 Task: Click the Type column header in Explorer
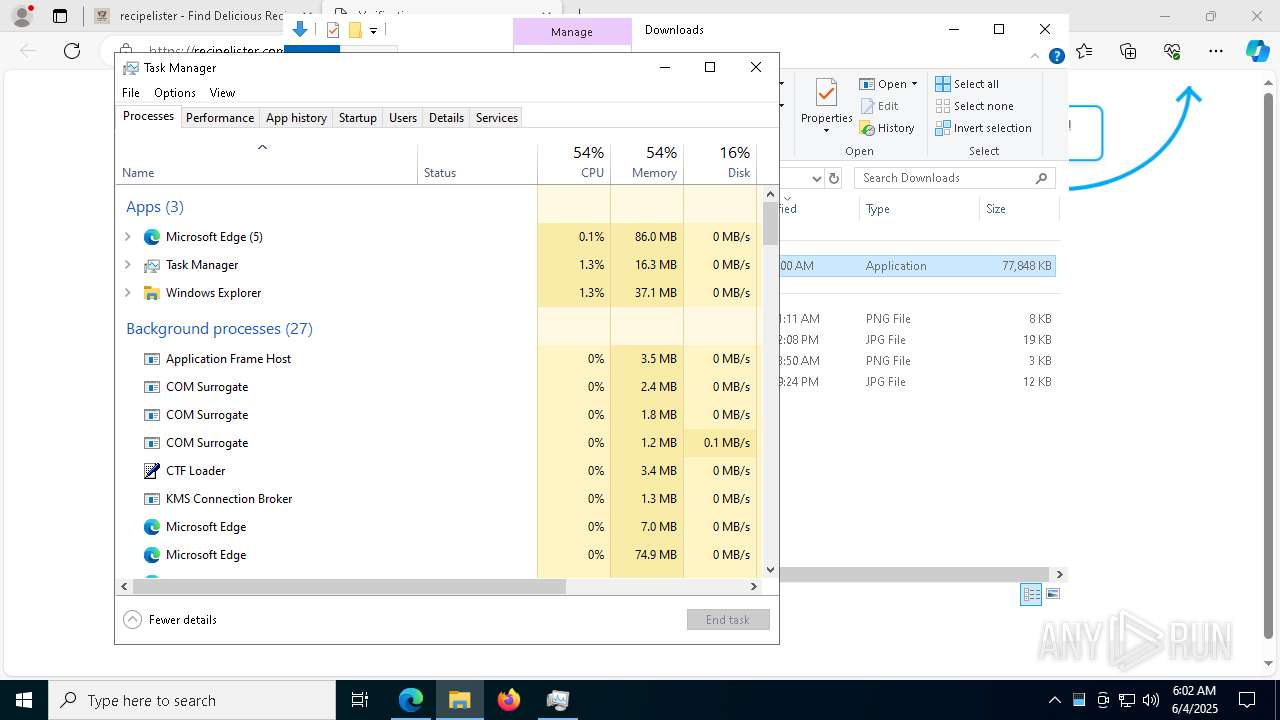point(919,209)
